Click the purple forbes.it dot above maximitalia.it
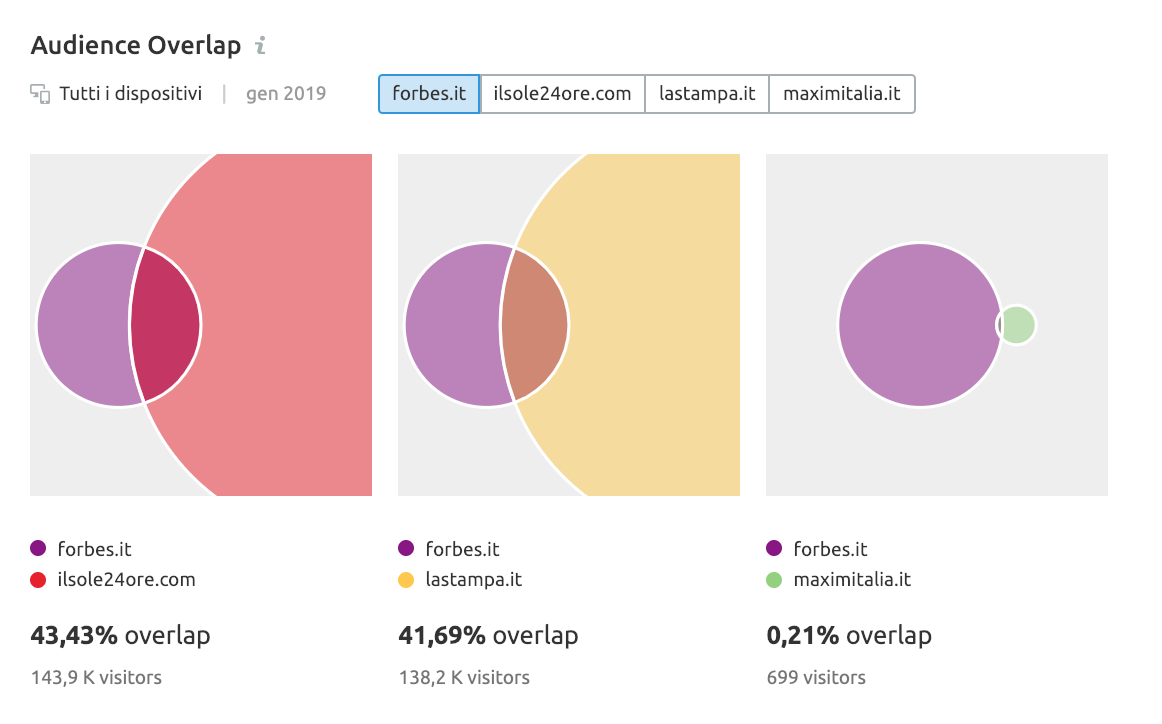This screenshot has width=1162, height=724. pos(774,548)
